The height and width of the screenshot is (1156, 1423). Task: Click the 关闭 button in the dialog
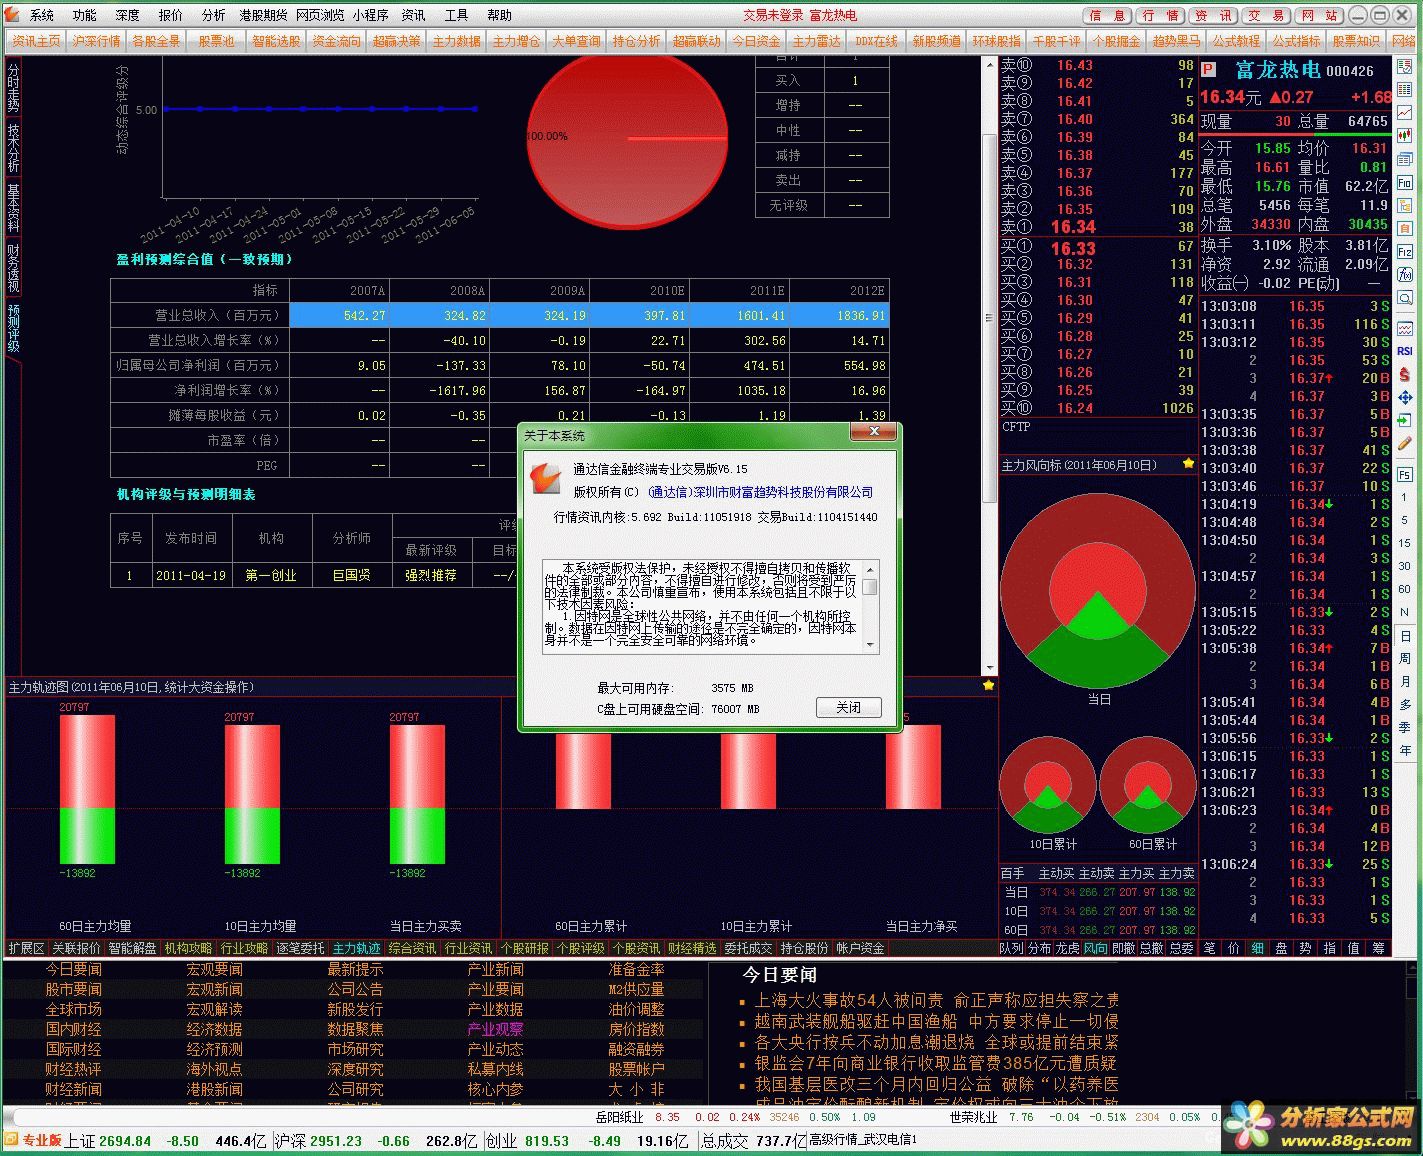pyautogui.click(x=848, y=707)
